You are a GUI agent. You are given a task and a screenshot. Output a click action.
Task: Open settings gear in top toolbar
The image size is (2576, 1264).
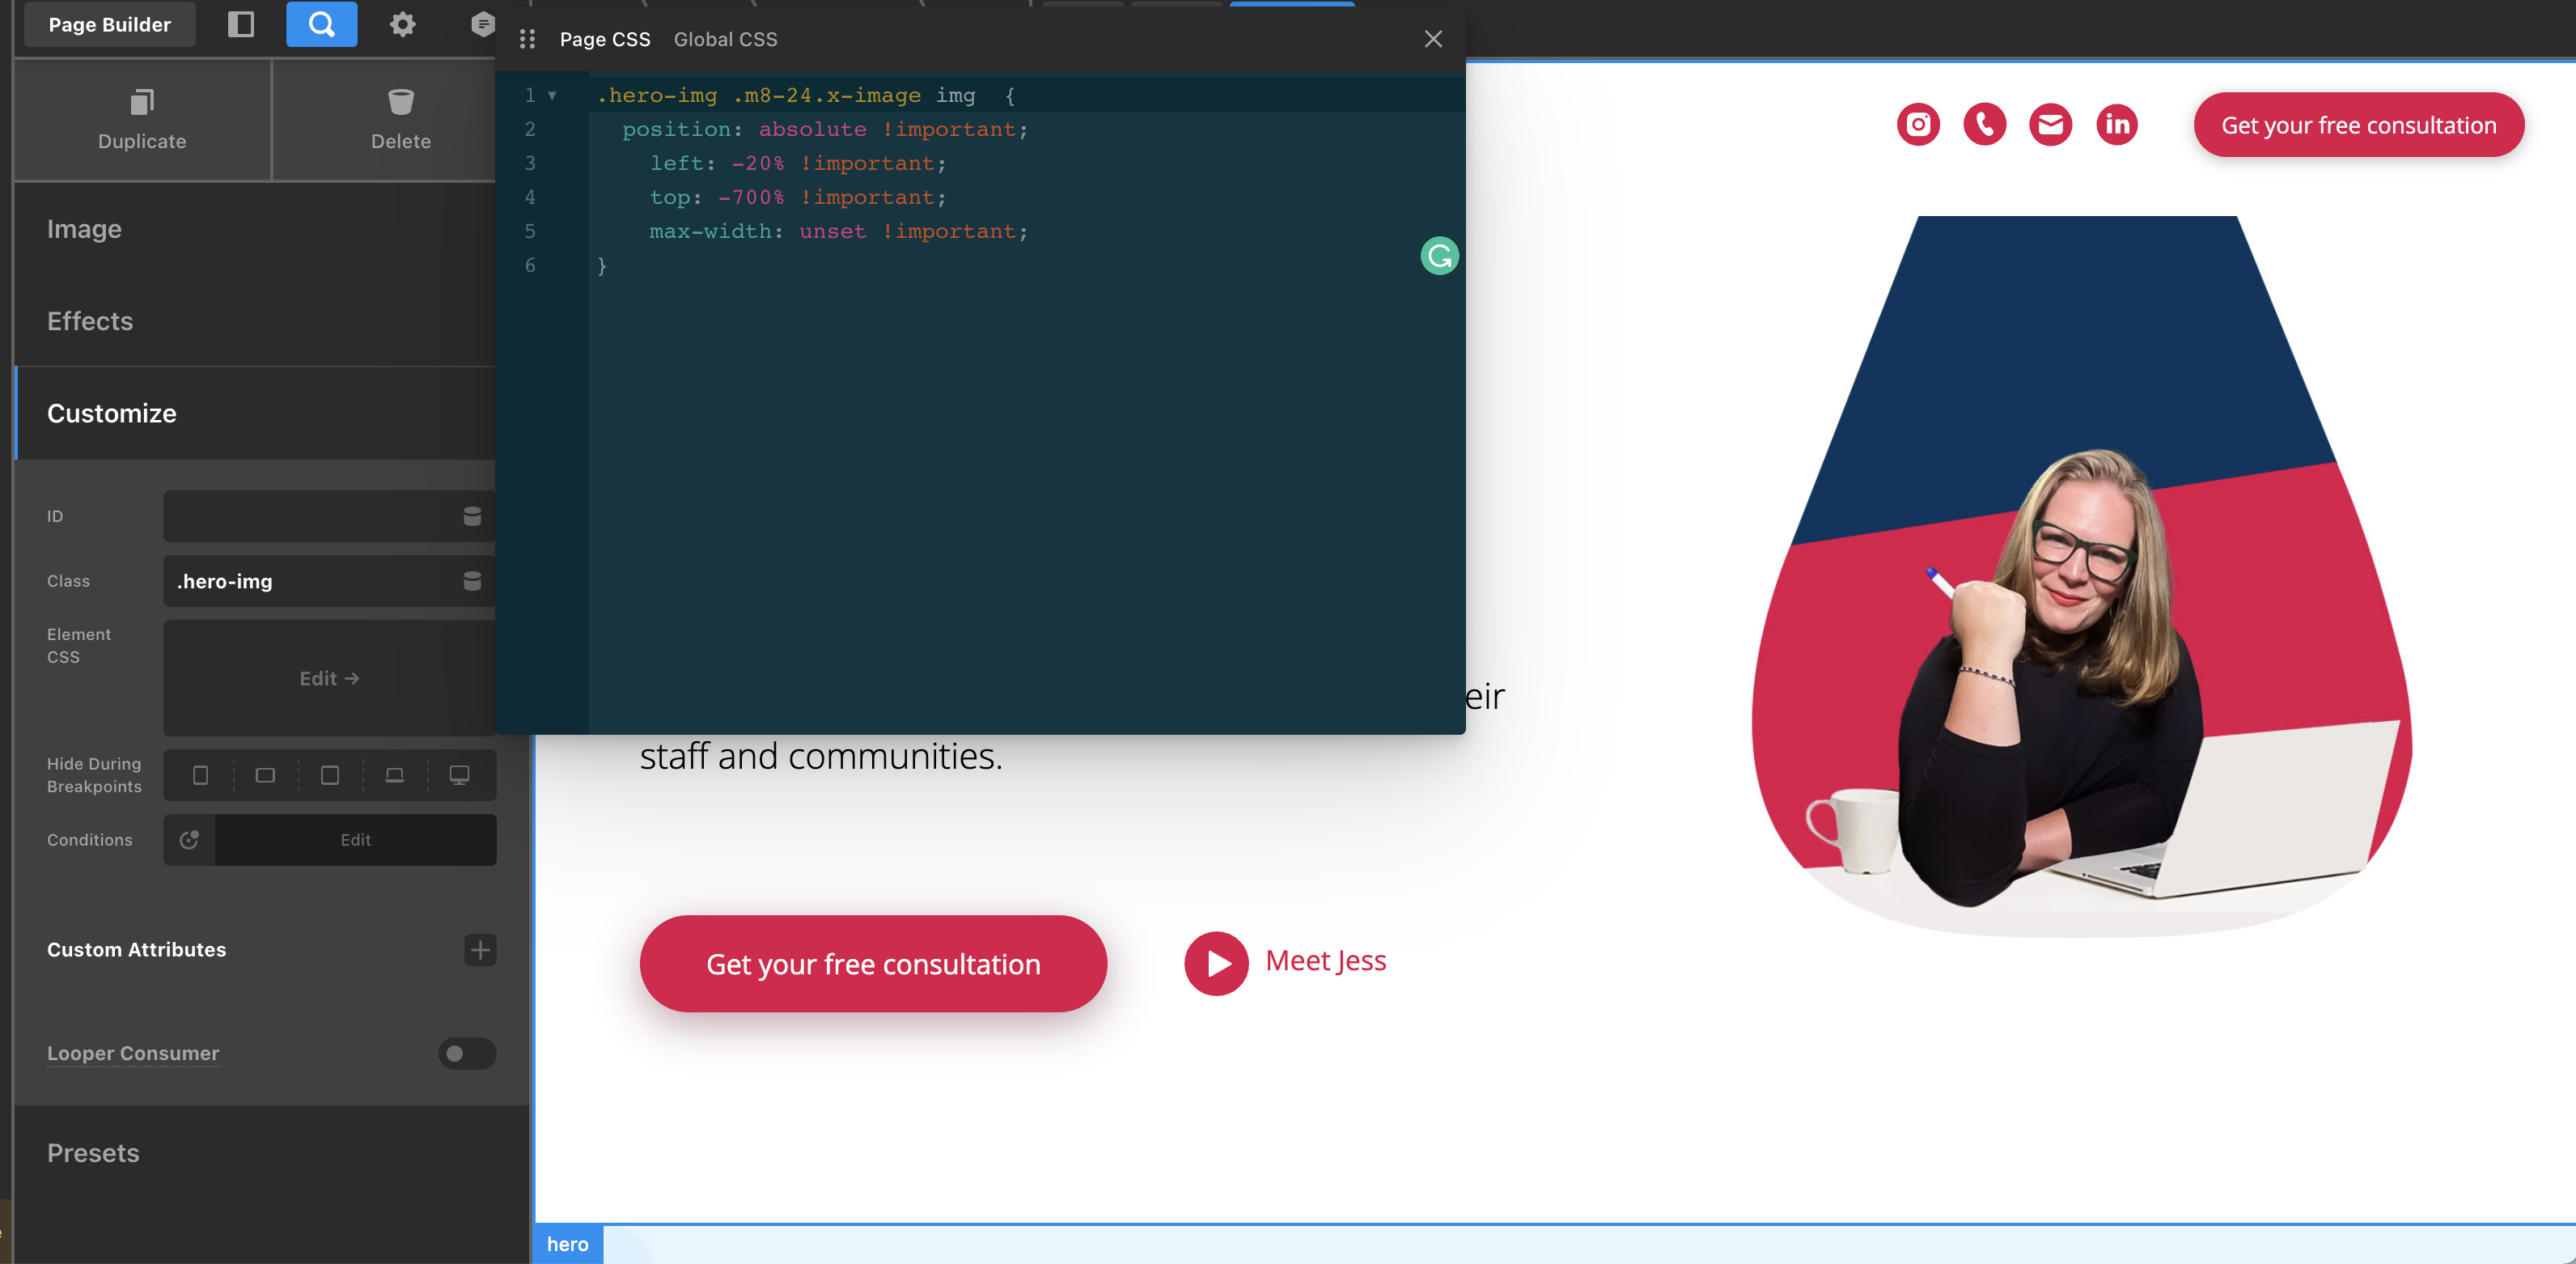[x=402, y=24]
